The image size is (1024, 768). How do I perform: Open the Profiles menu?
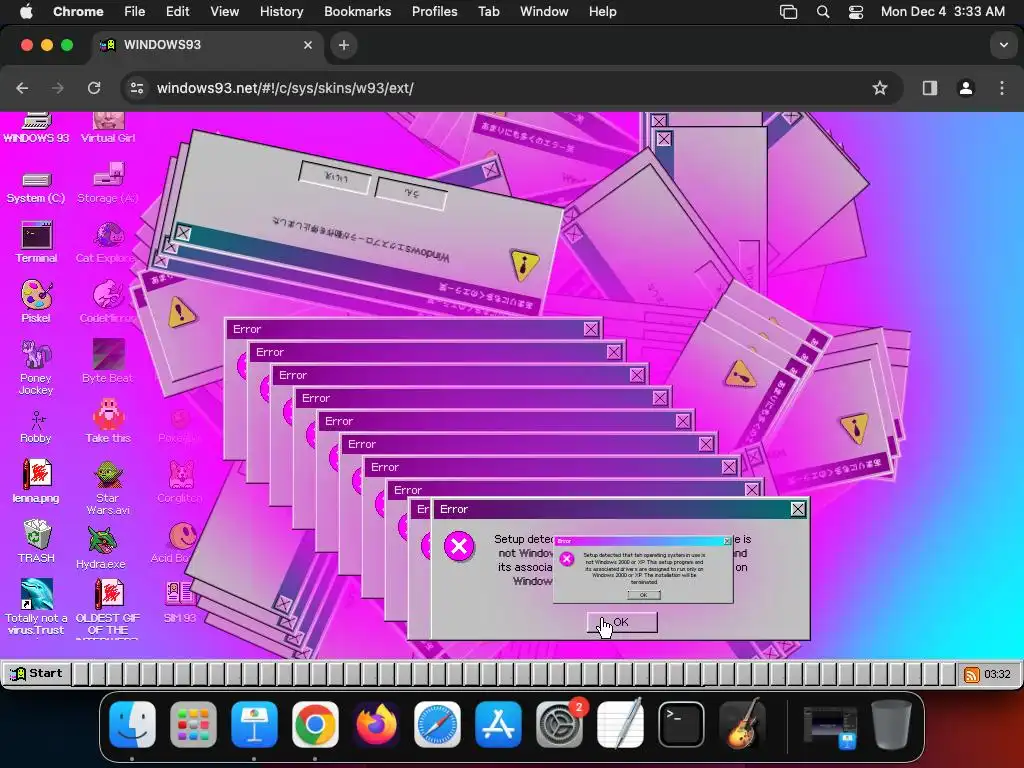pyautogui.click(x=434, y=12)
